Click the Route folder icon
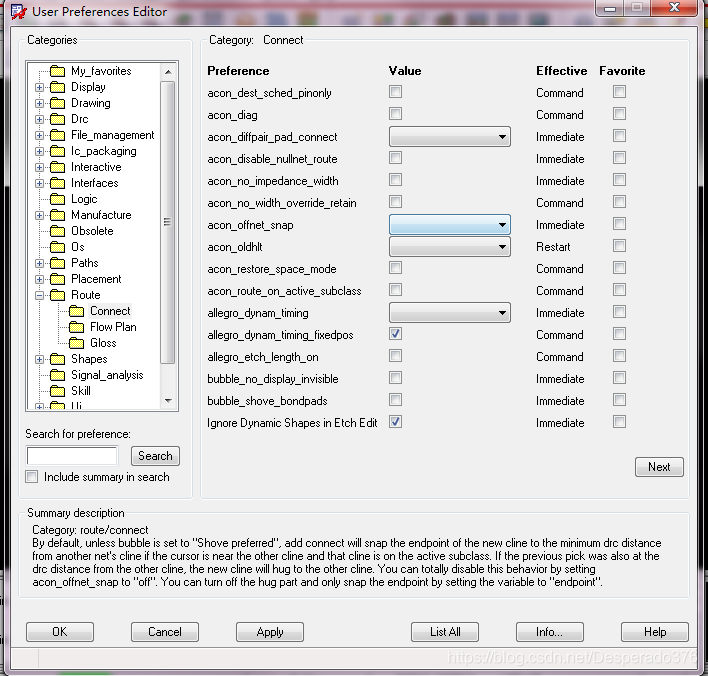 tap(57, 295)
